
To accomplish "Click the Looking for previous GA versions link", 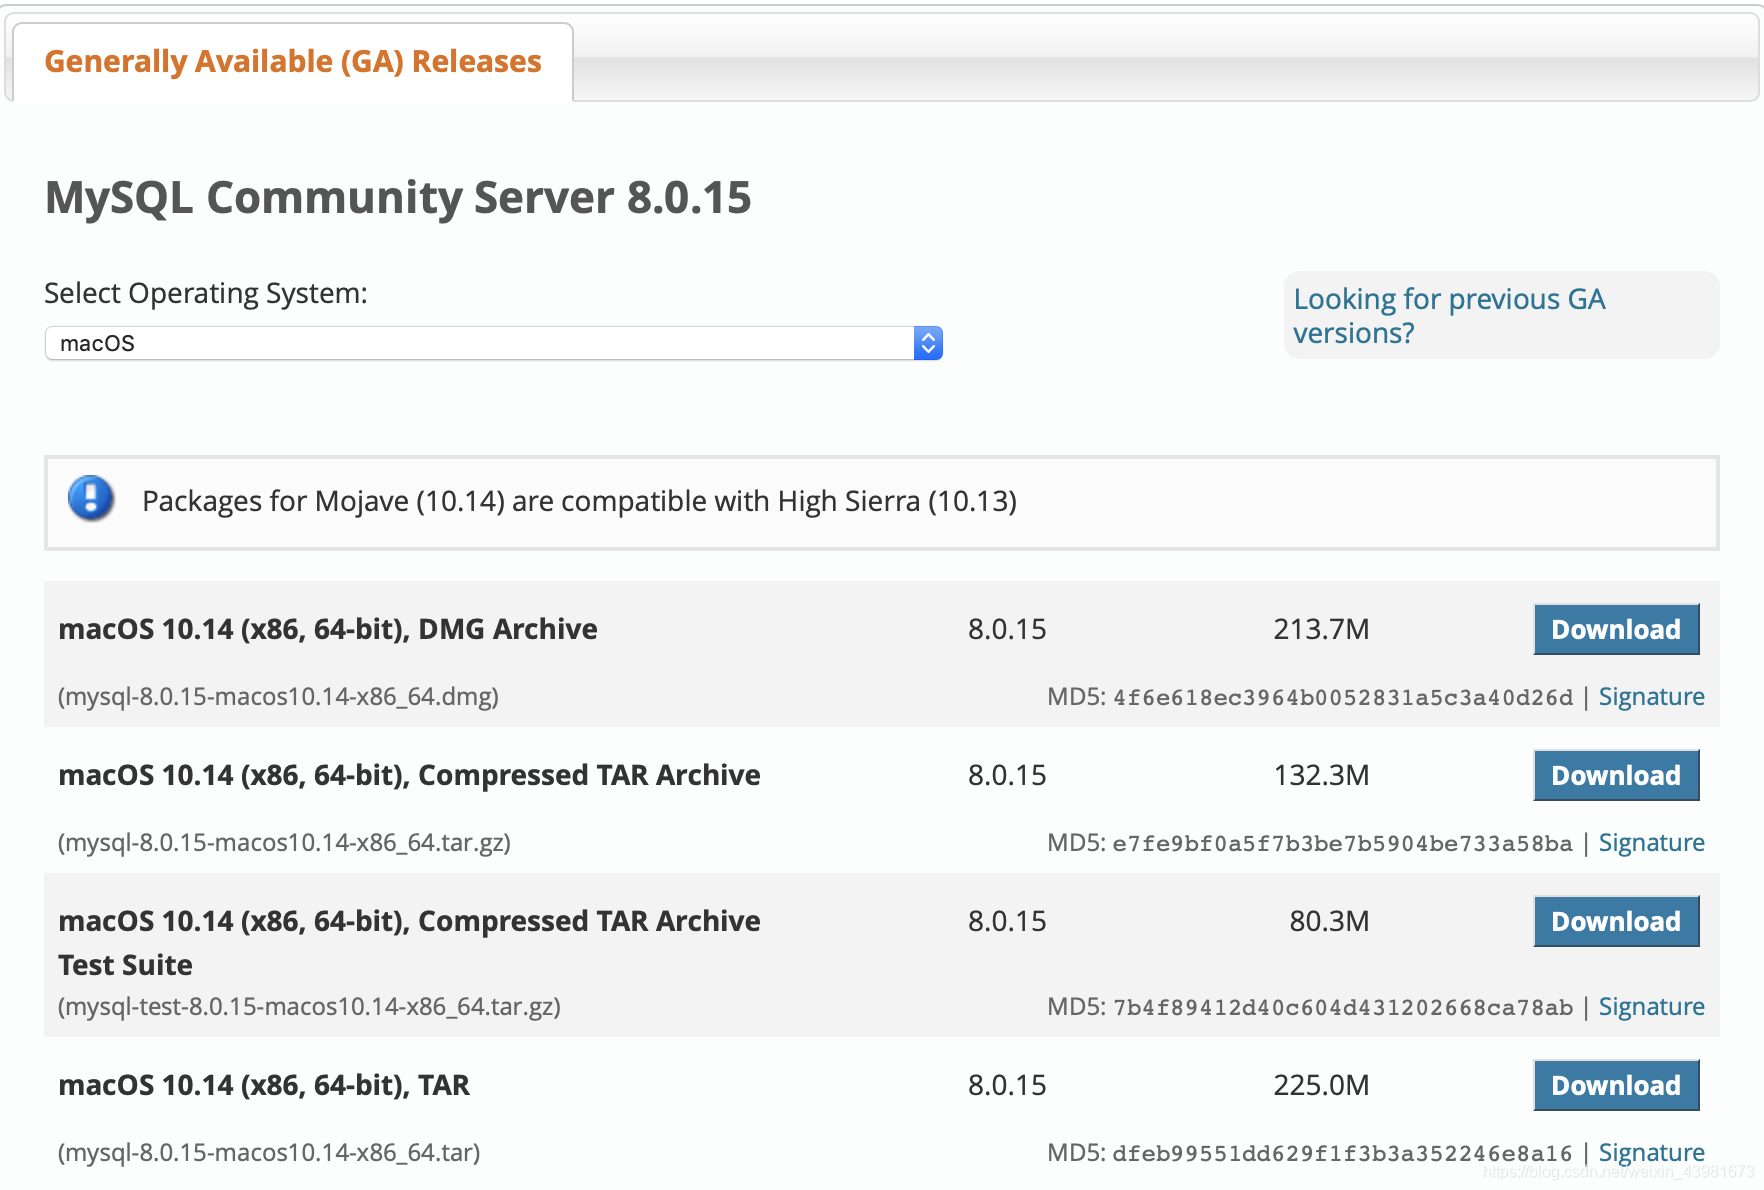I will [x=1449, y=315].
